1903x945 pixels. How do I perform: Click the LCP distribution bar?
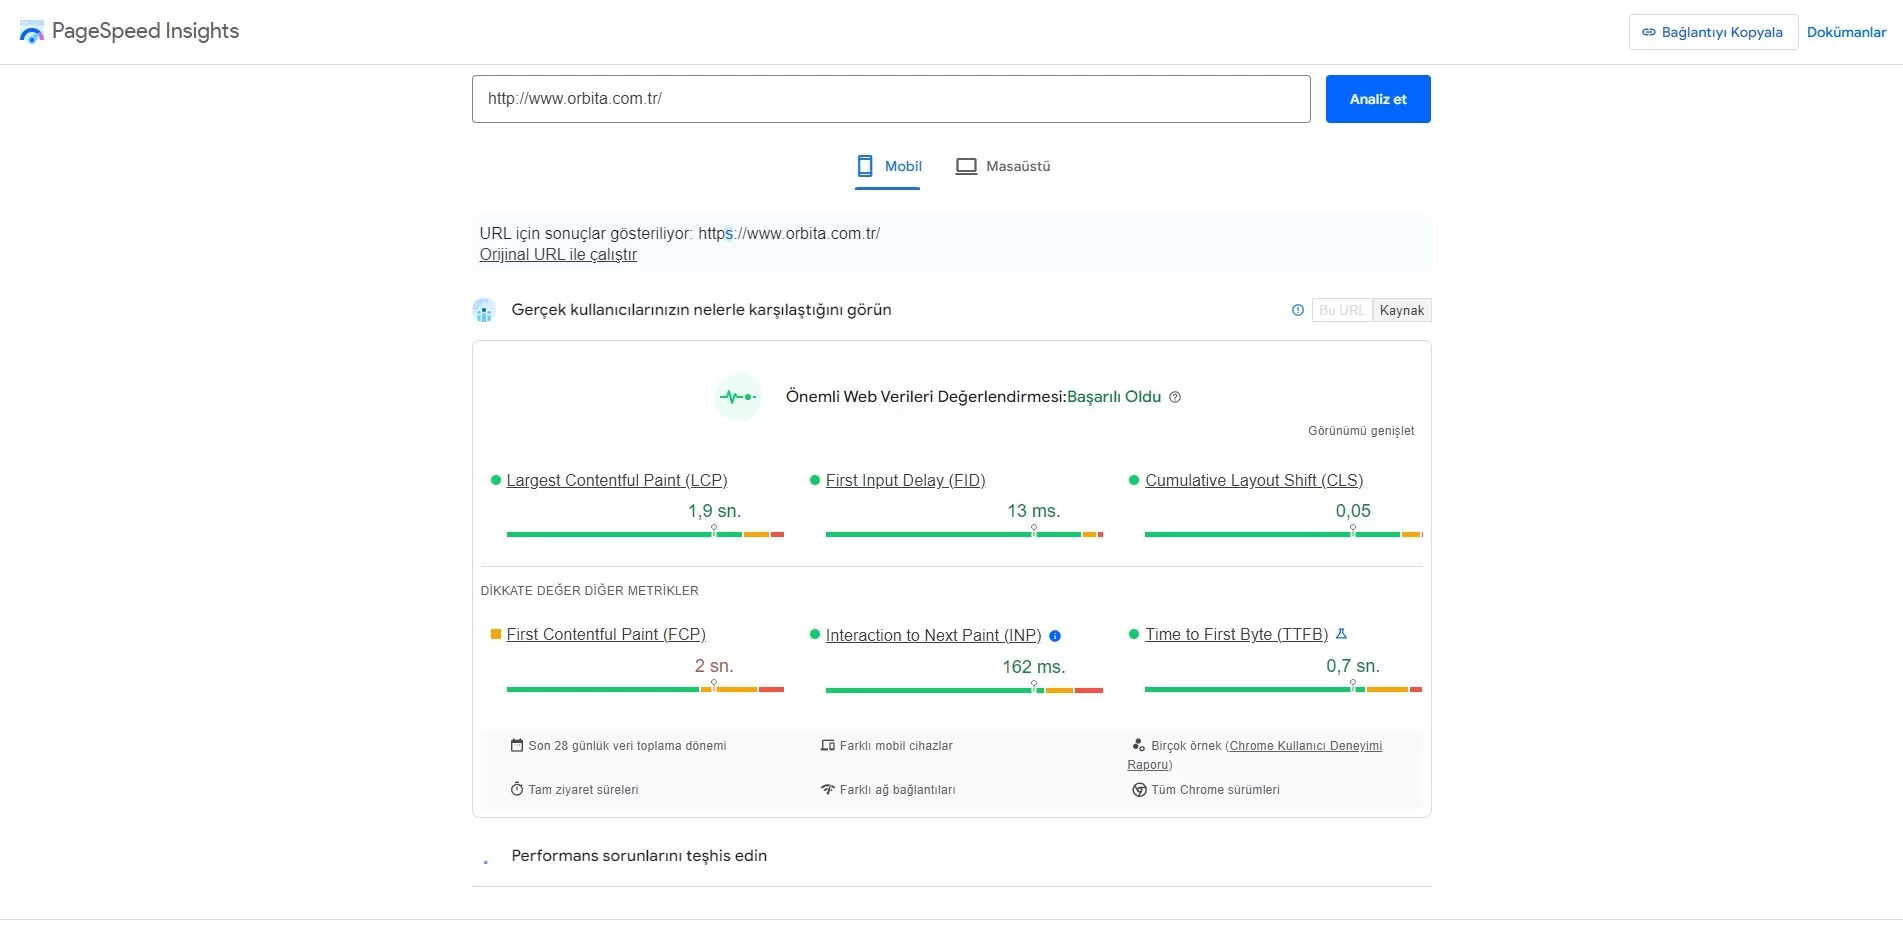645,534
